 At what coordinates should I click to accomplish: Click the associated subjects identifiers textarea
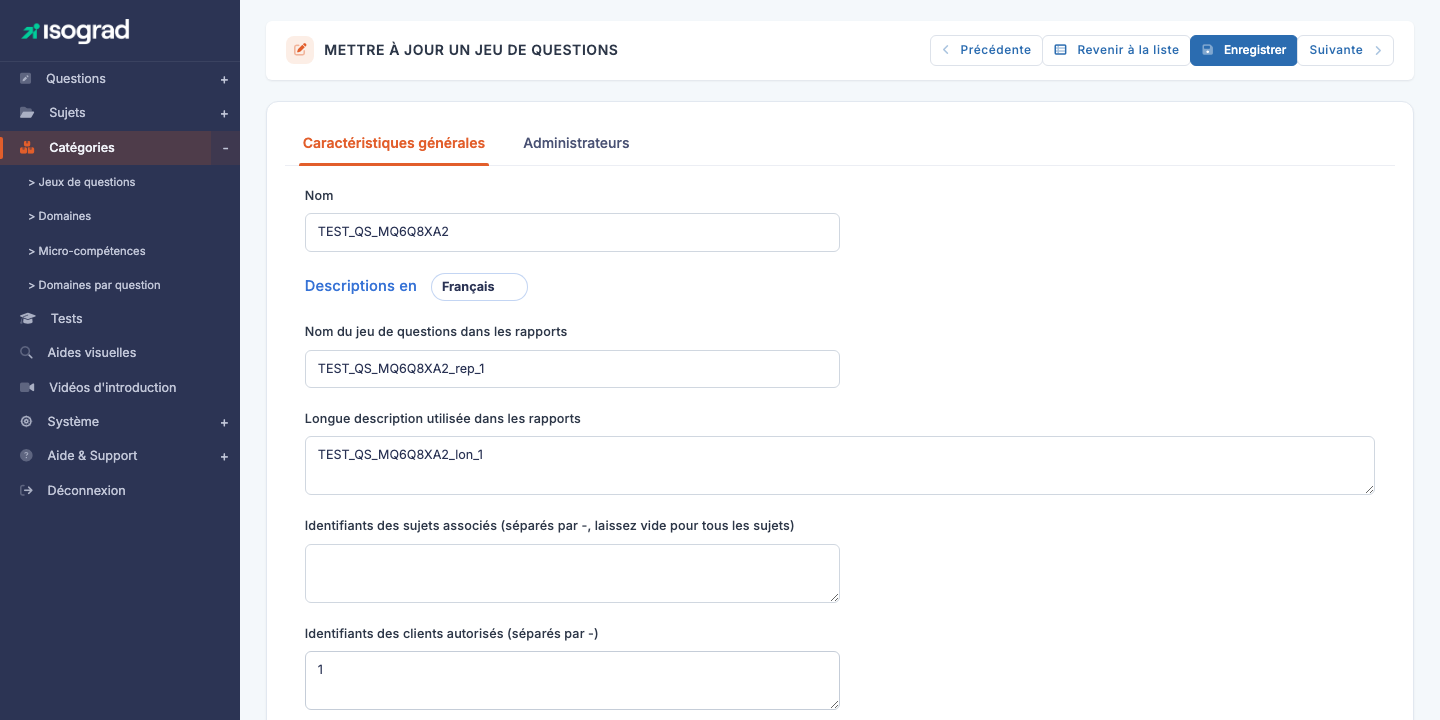572,573
